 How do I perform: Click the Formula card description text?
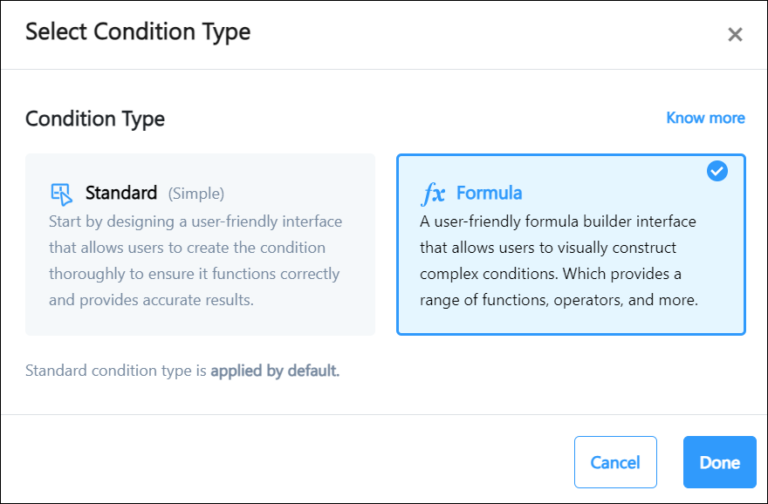pyautogui.click(x=559, y=261)
